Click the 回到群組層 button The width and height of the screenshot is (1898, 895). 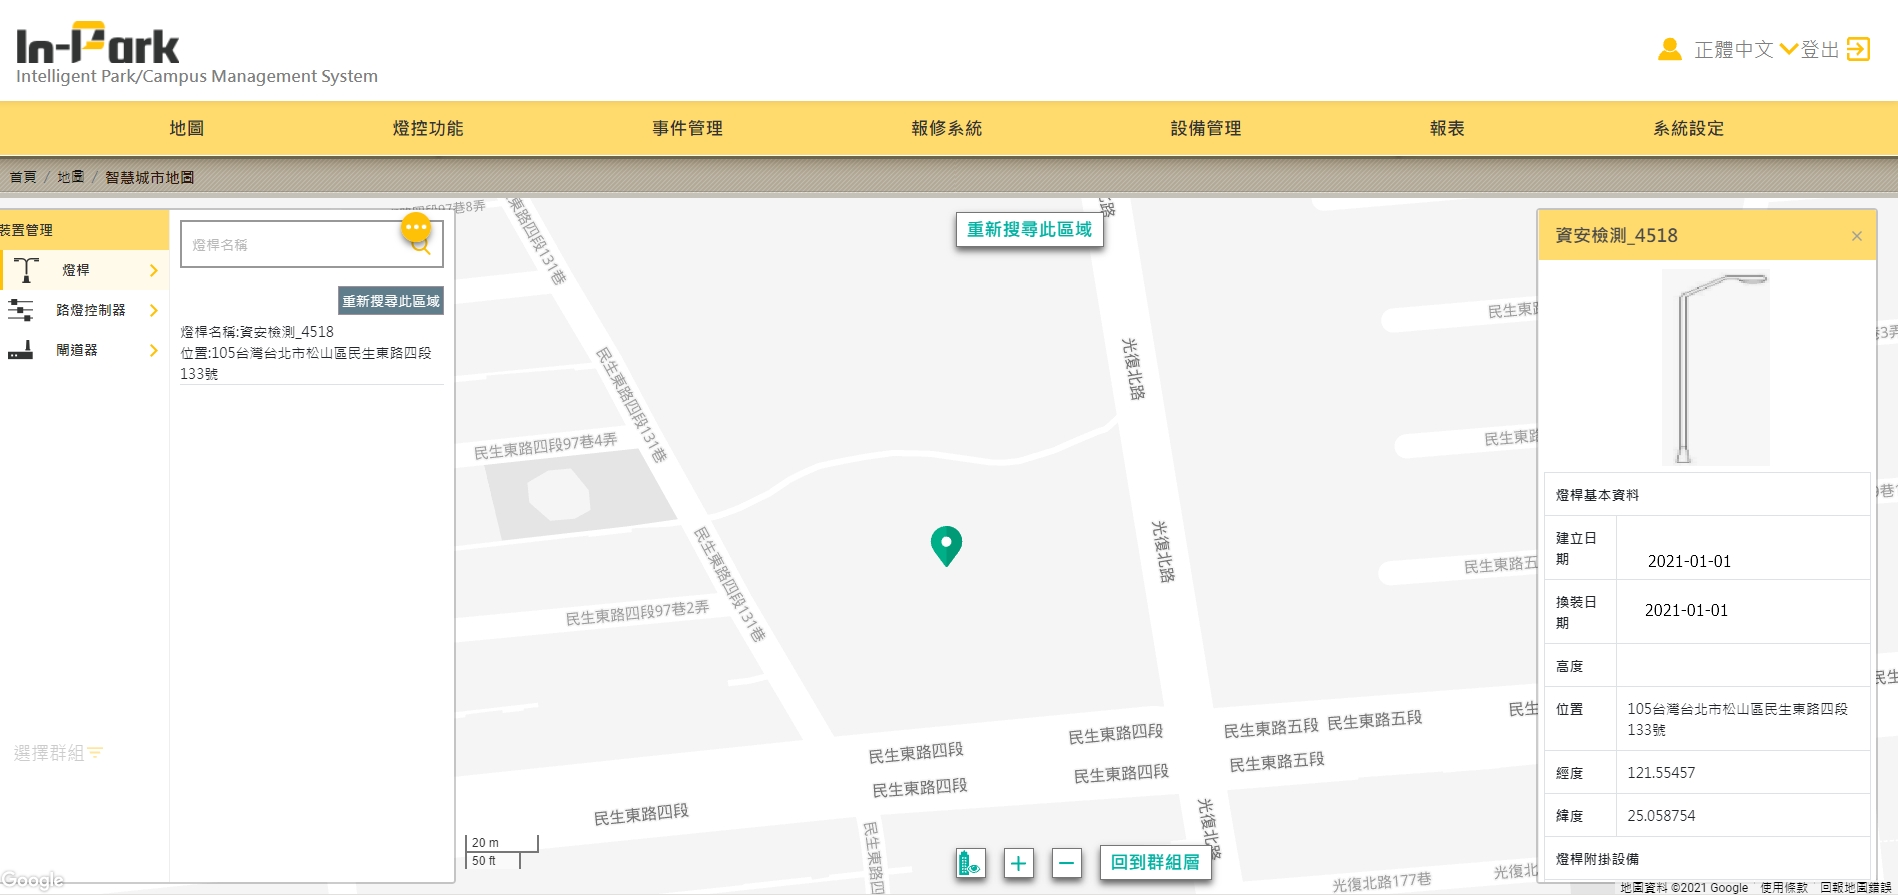1155,862
